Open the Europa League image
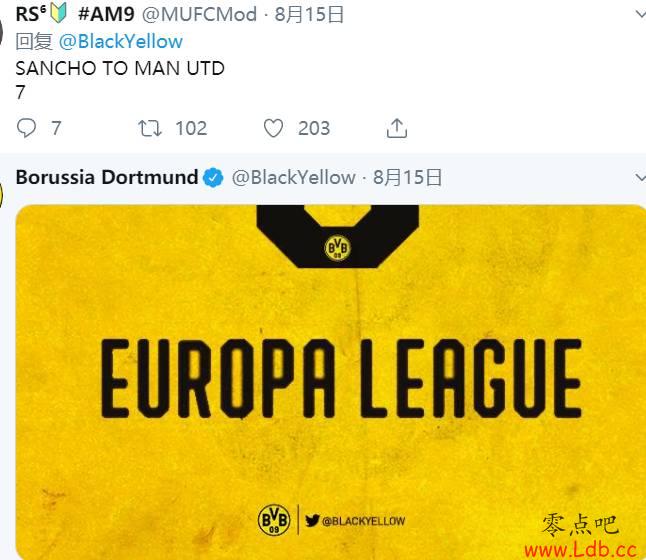 [x=331, y=382]
